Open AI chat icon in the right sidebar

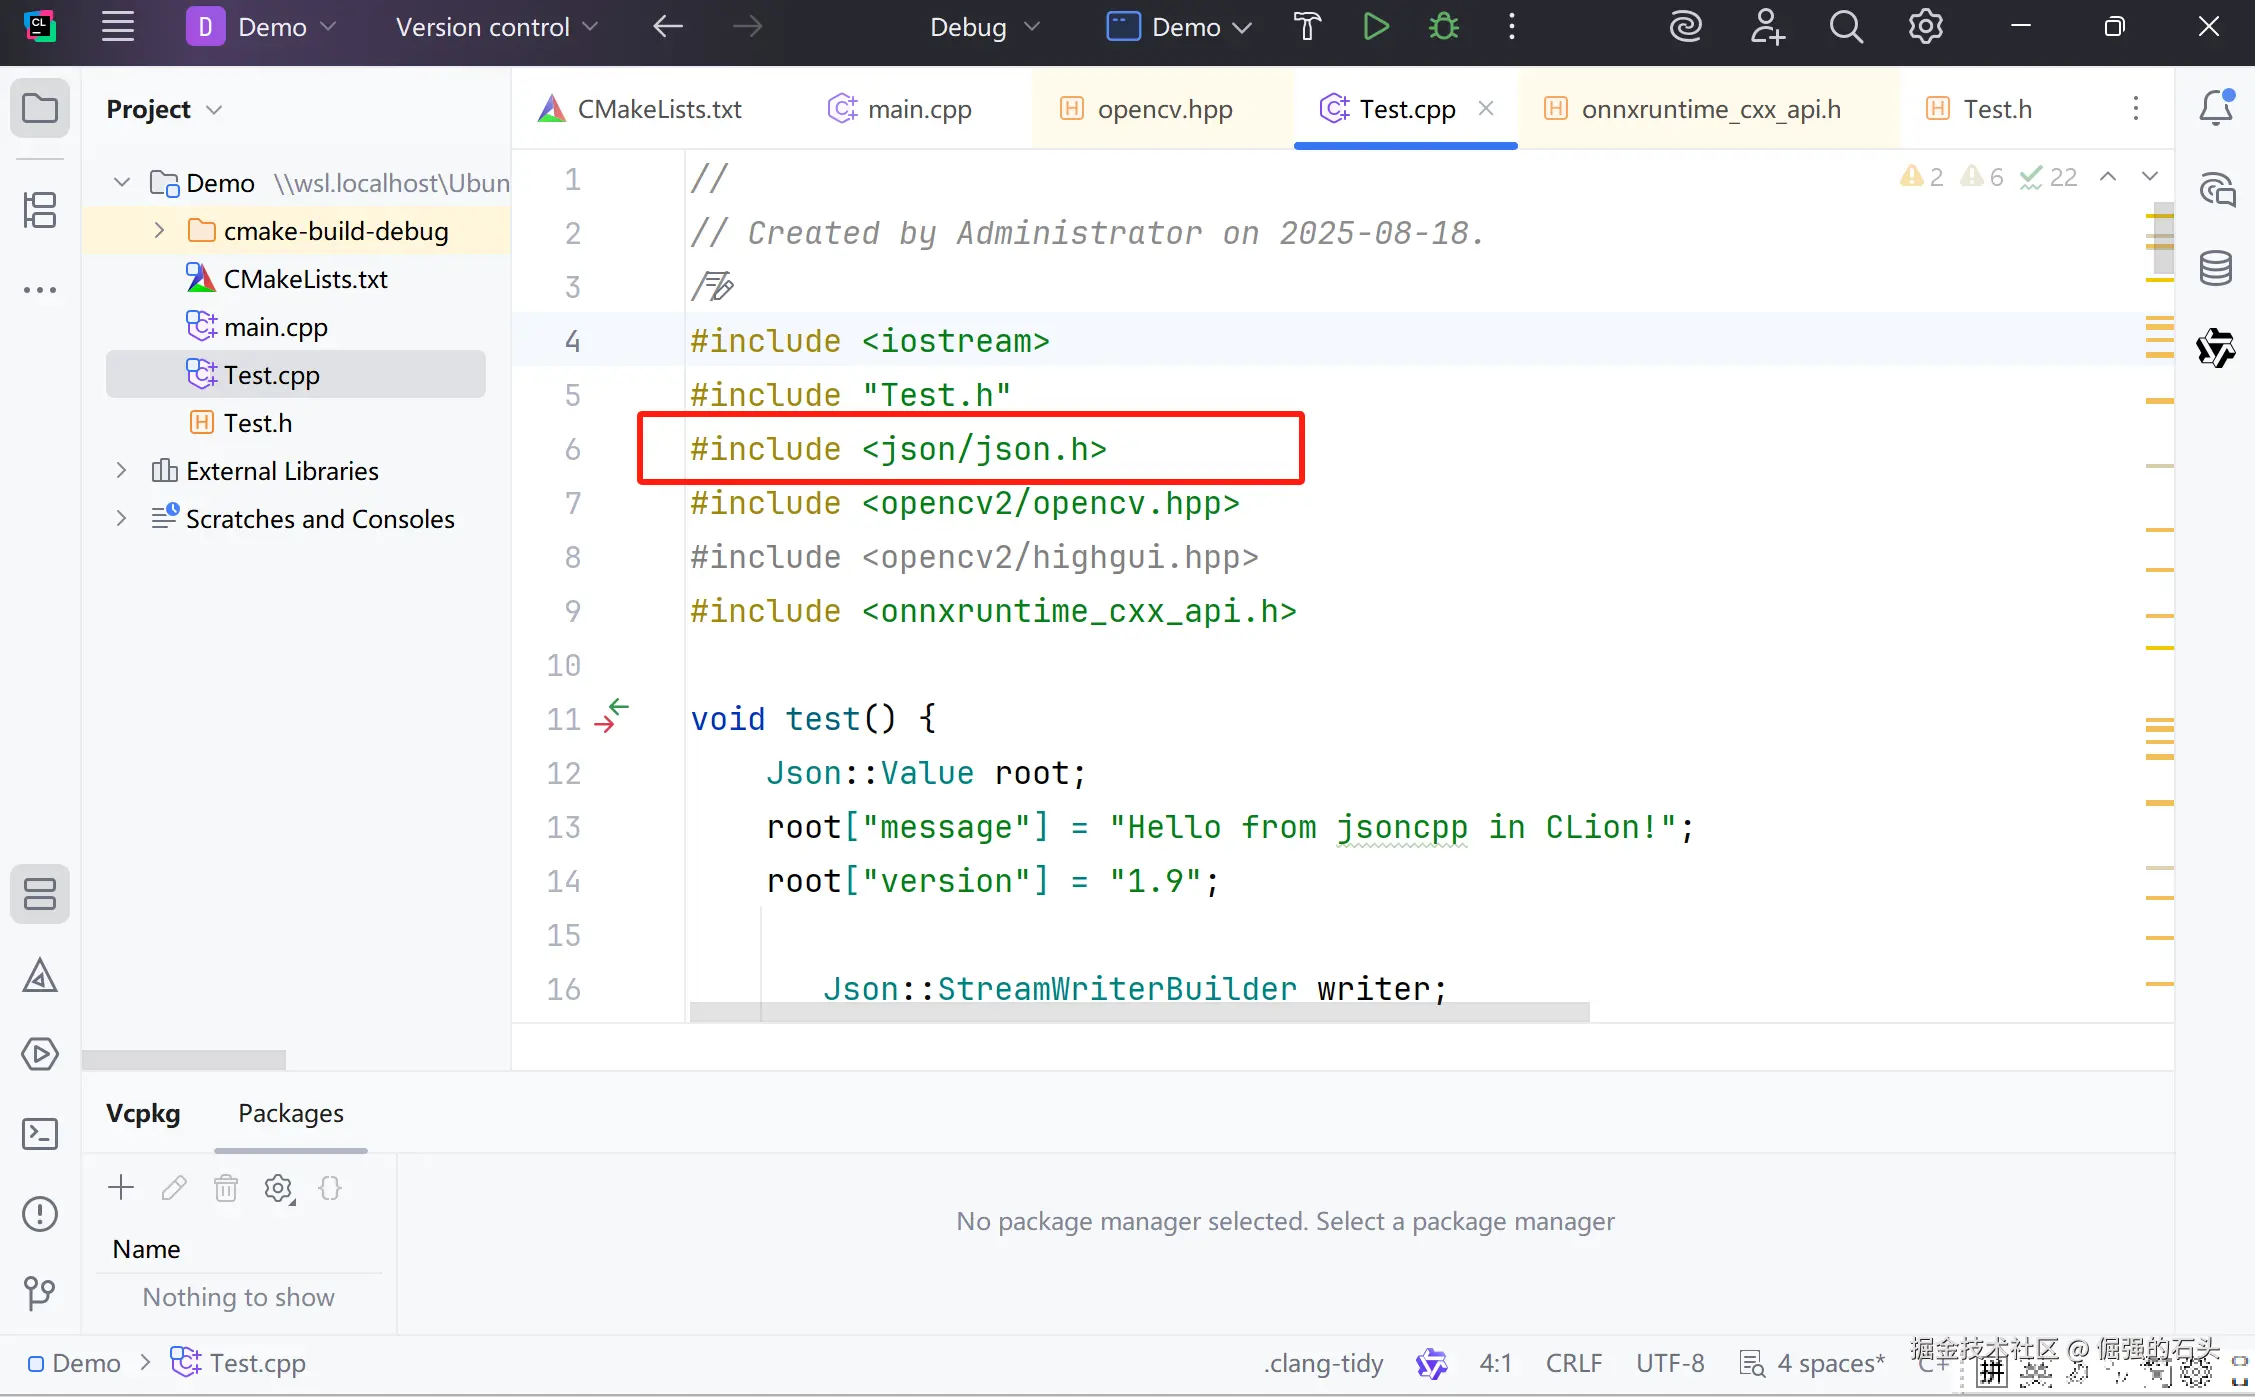pyautogui.click(x=2216, y=189)
